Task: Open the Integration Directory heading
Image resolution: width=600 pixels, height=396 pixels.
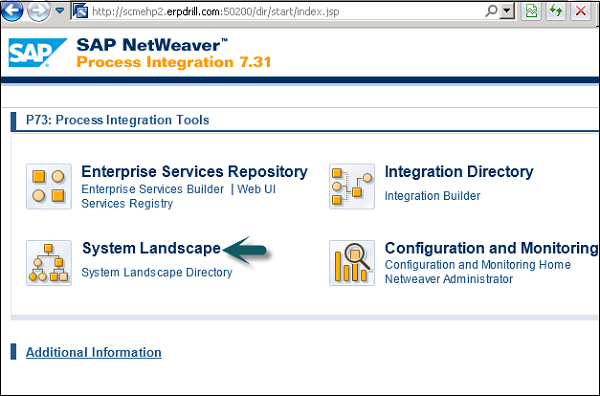Action: click(459, 172)
